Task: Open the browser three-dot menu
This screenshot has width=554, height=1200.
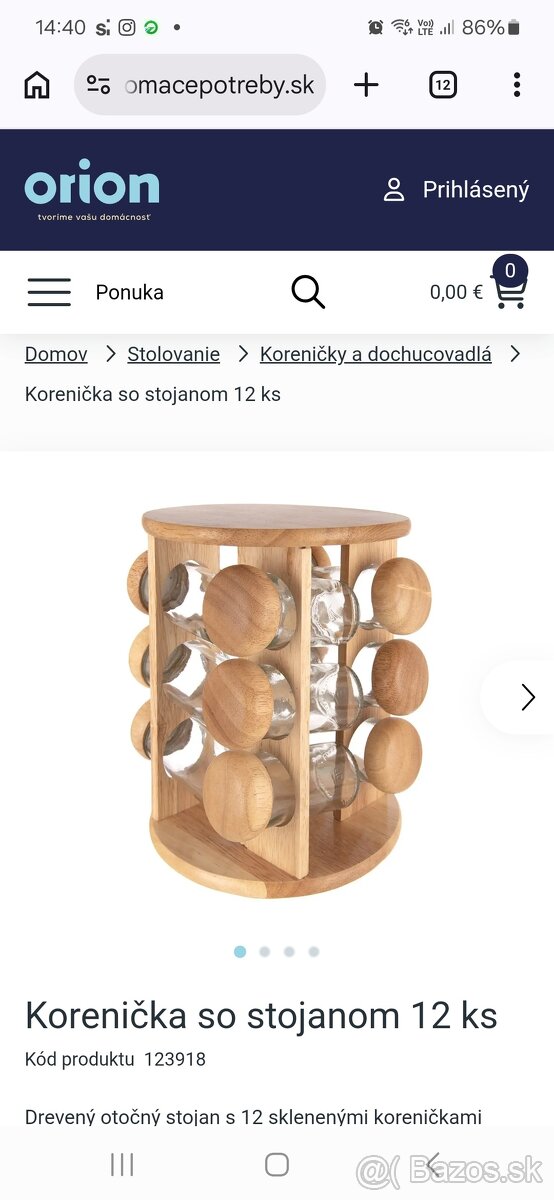Action: coord(517,85)
